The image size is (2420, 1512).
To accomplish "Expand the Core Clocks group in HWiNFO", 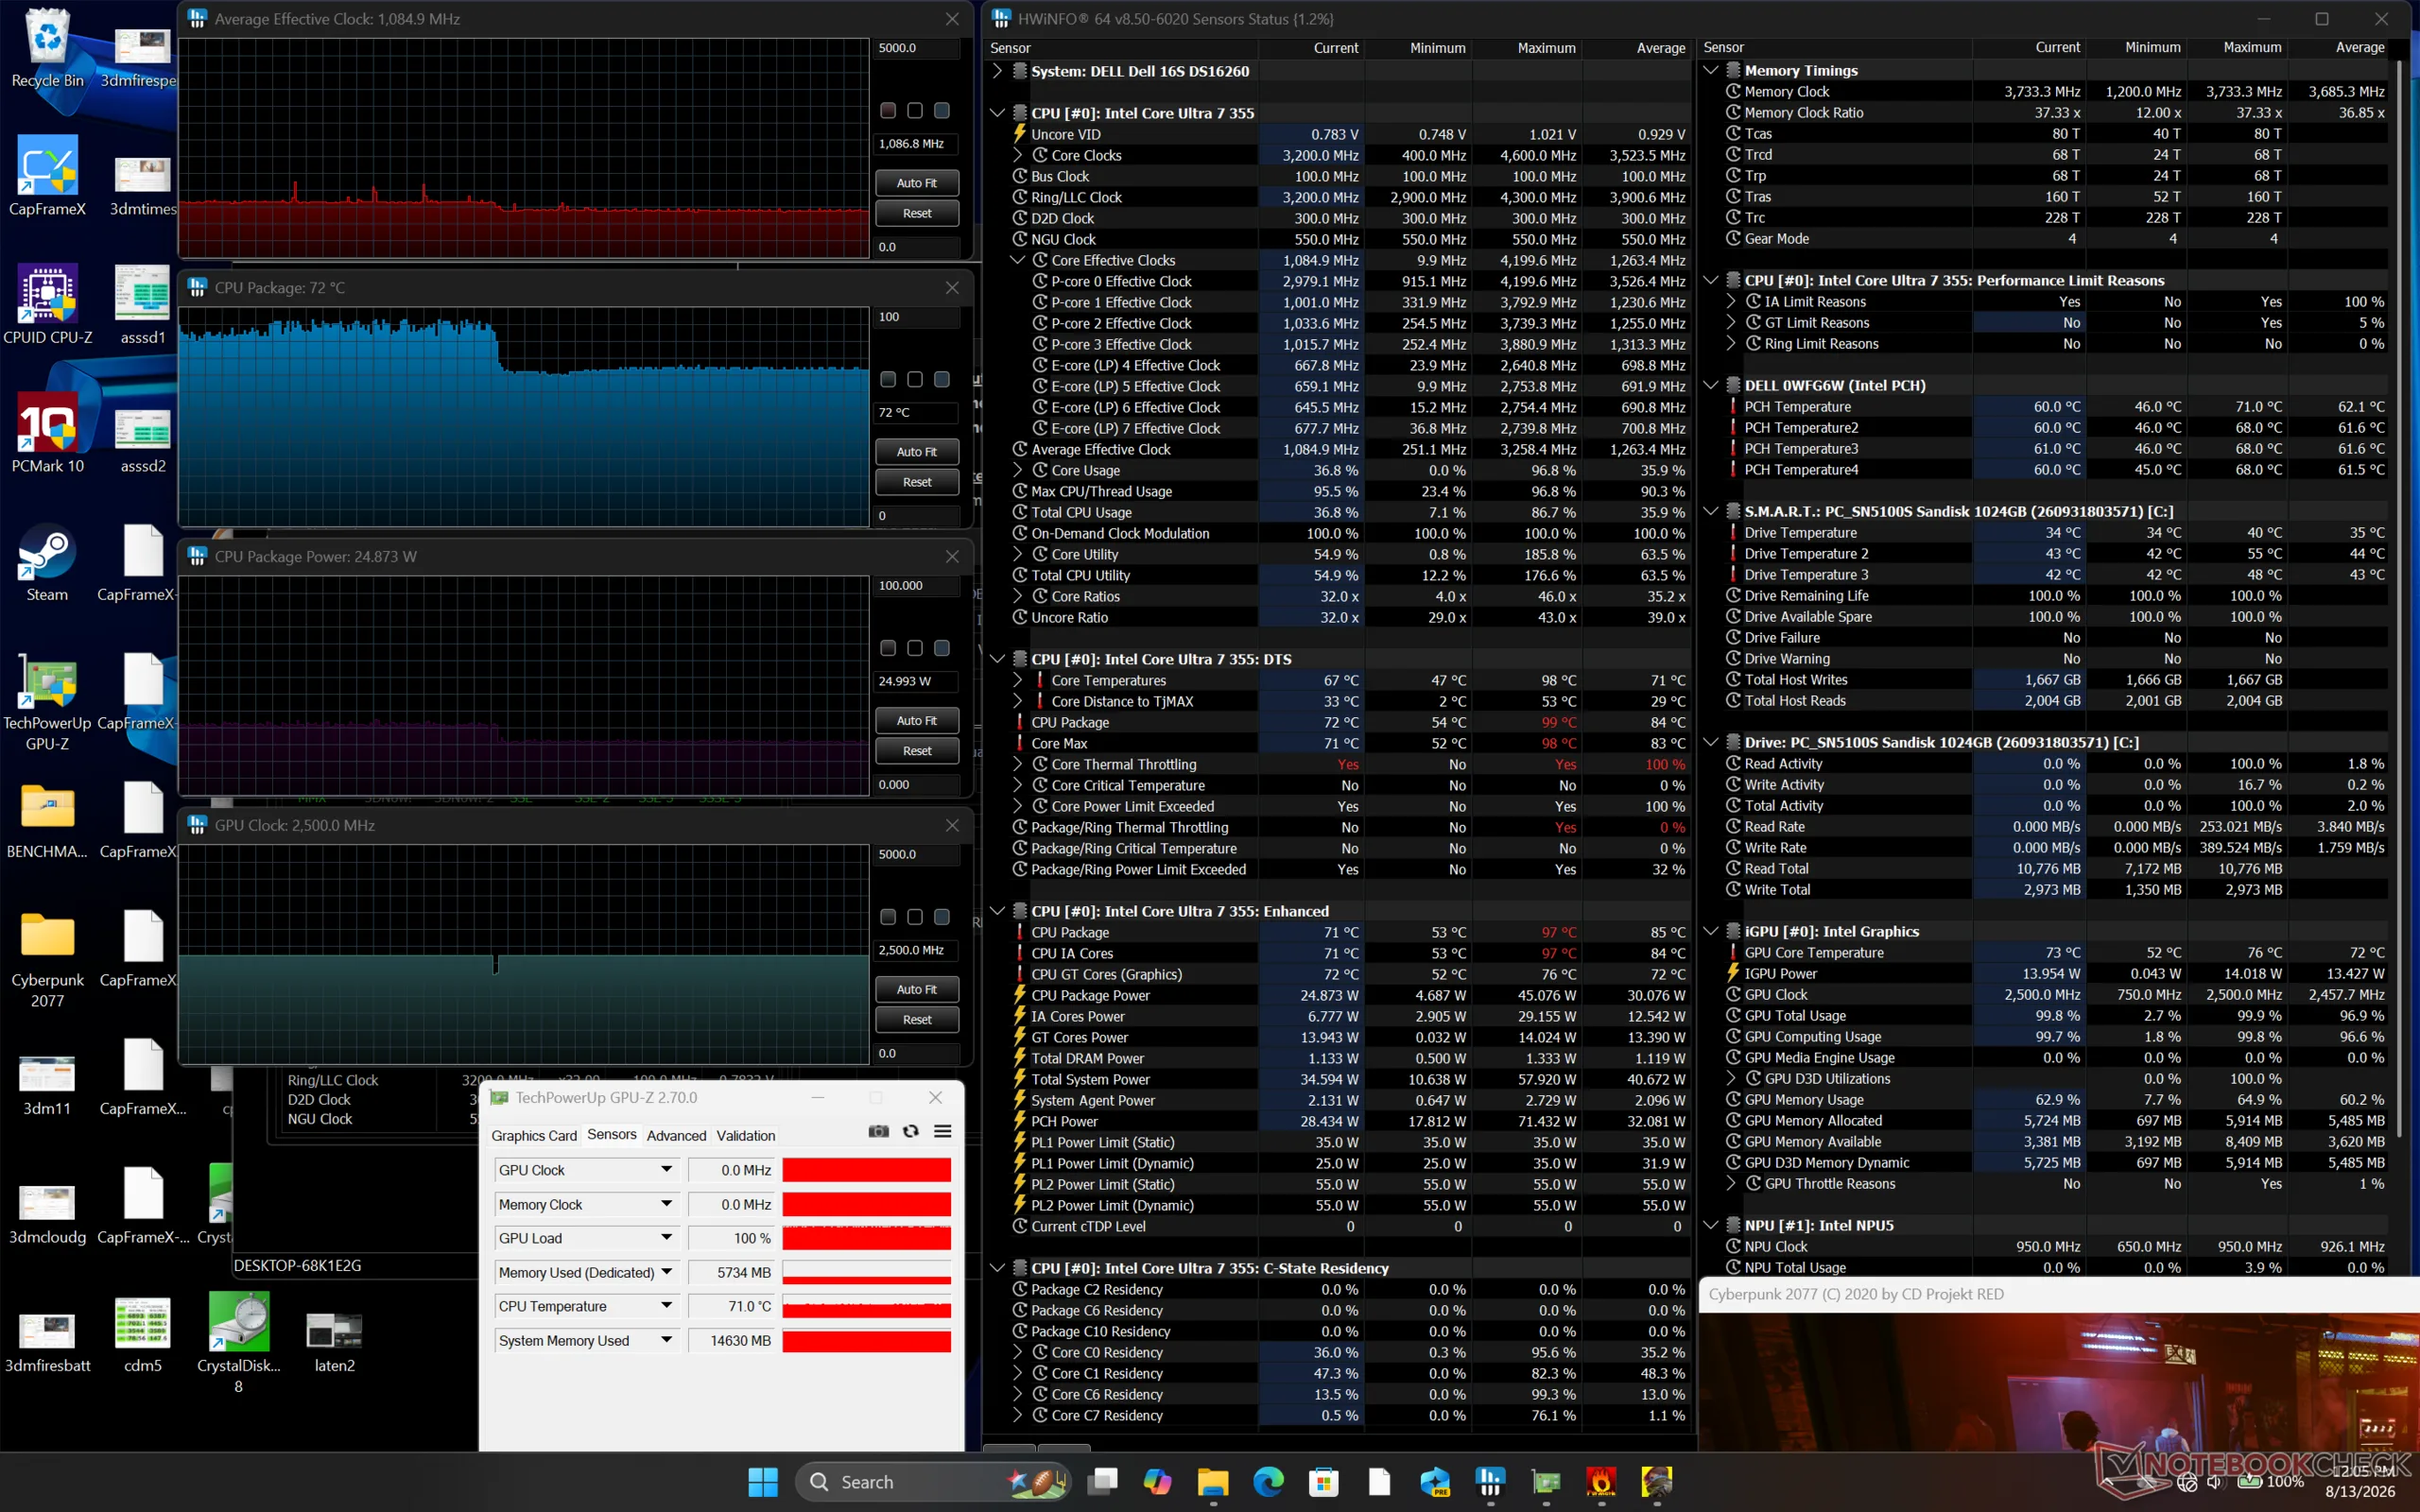I will pos(1018,155).
